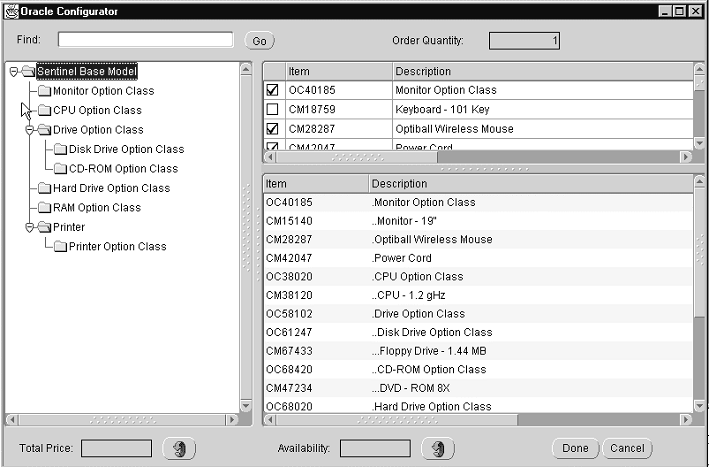The width and height of the screenshot is (710, 468).
Task: Select Sentinel Base Model in the tree
Action: click(x=86, y=72)
